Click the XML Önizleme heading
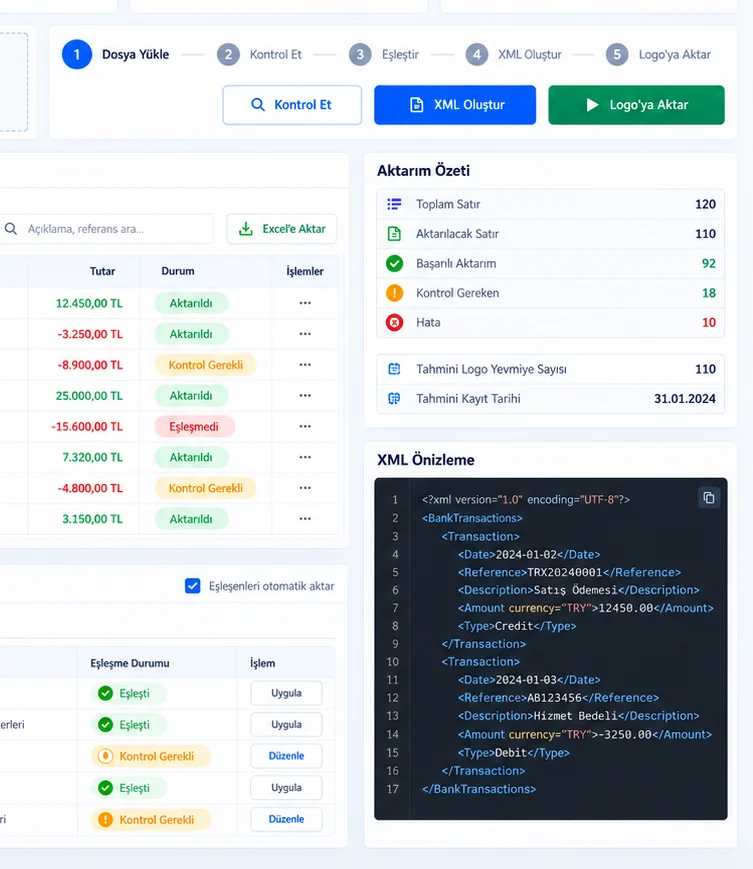 coord(426,459)
